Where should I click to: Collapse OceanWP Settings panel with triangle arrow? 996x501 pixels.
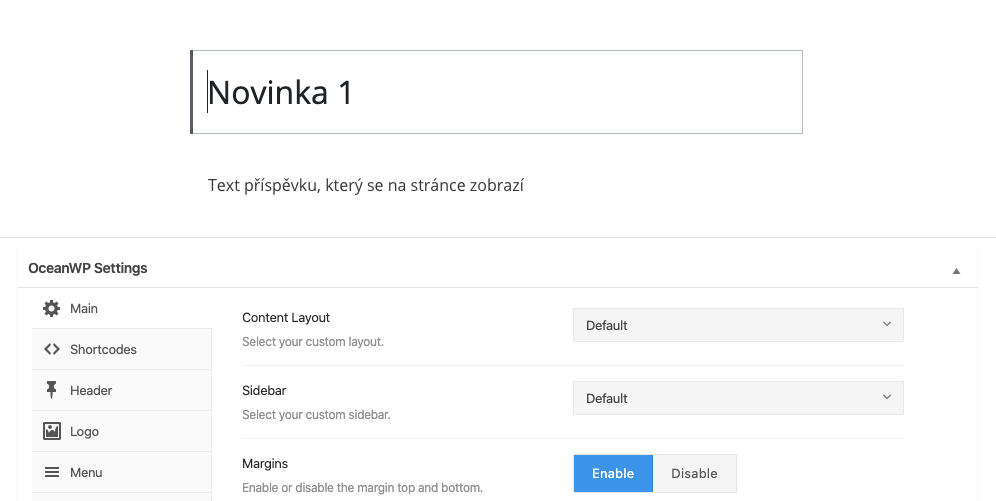956,271
